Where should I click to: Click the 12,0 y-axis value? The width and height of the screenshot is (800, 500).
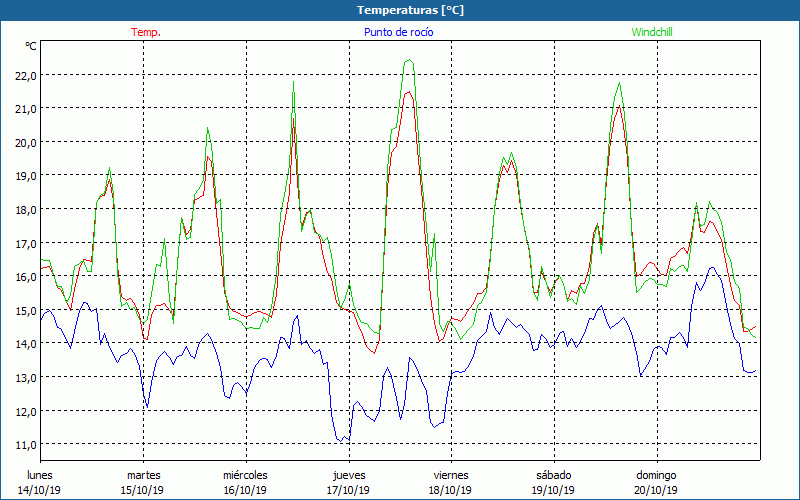tap(26, 411)
